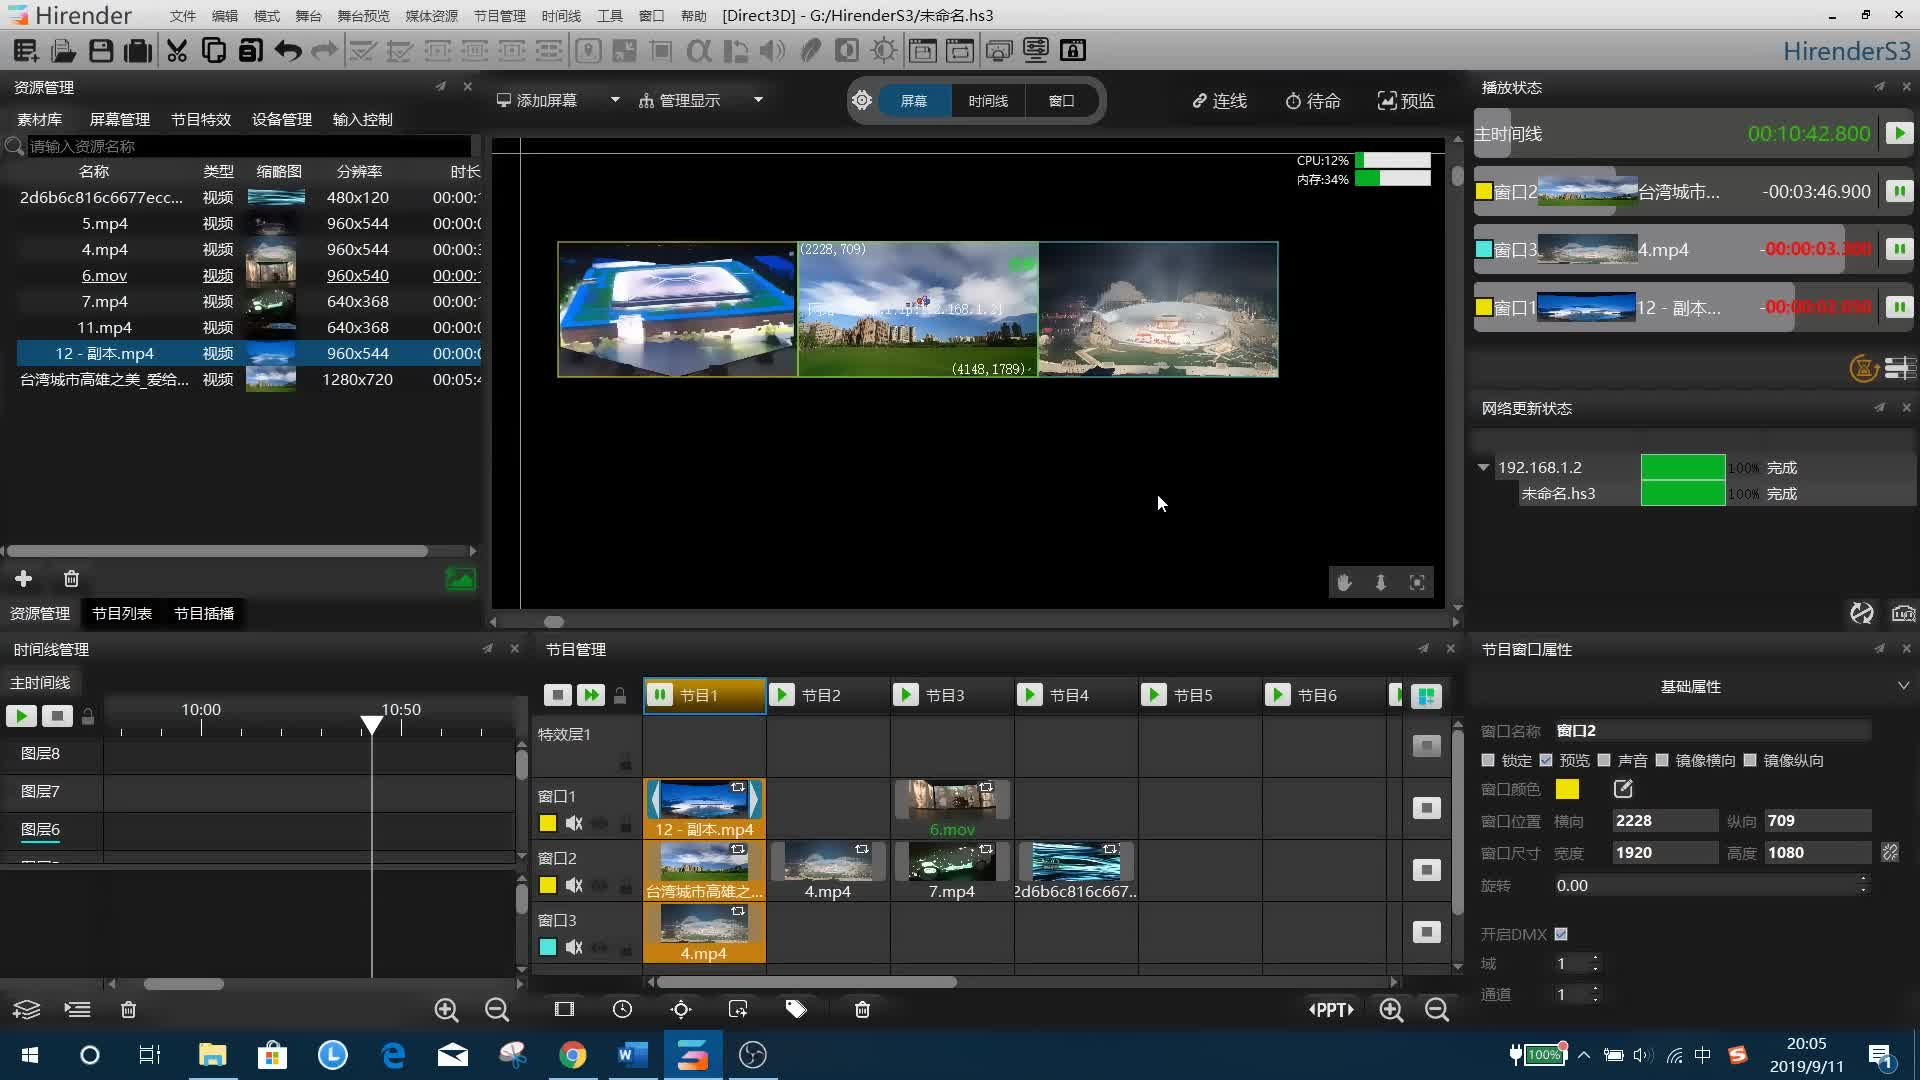Uncheck the 开启DMX checkbox
Screen dimensions: 1920x1080
(x=1561, y=934)
